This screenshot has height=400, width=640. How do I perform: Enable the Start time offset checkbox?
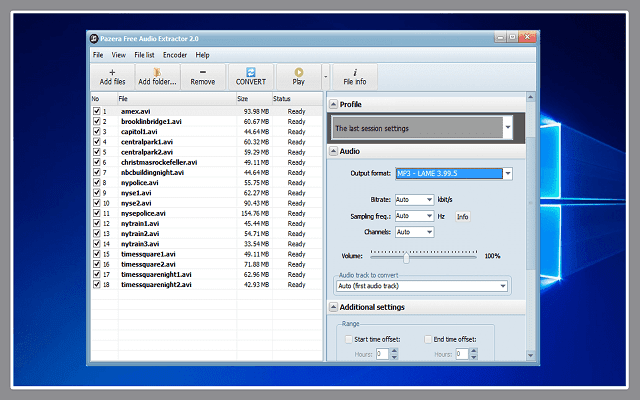point(348,340)
